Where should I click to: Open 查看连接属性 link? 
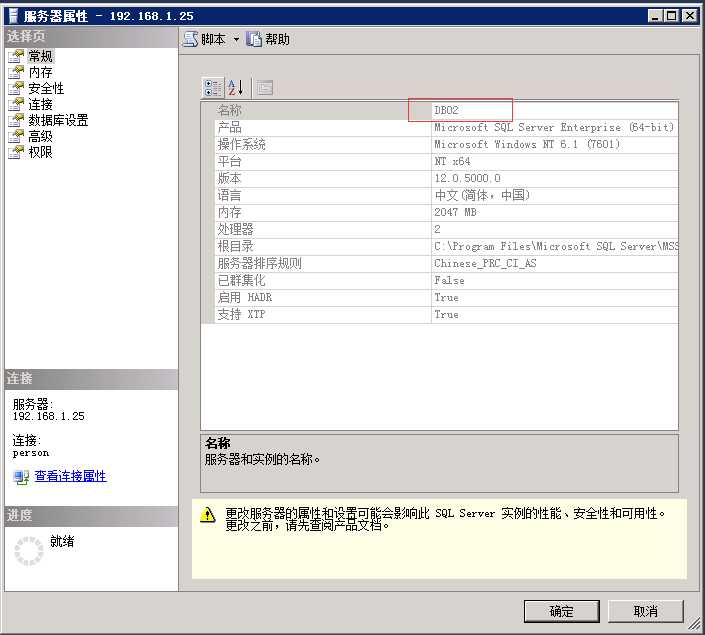pos(71,476)
